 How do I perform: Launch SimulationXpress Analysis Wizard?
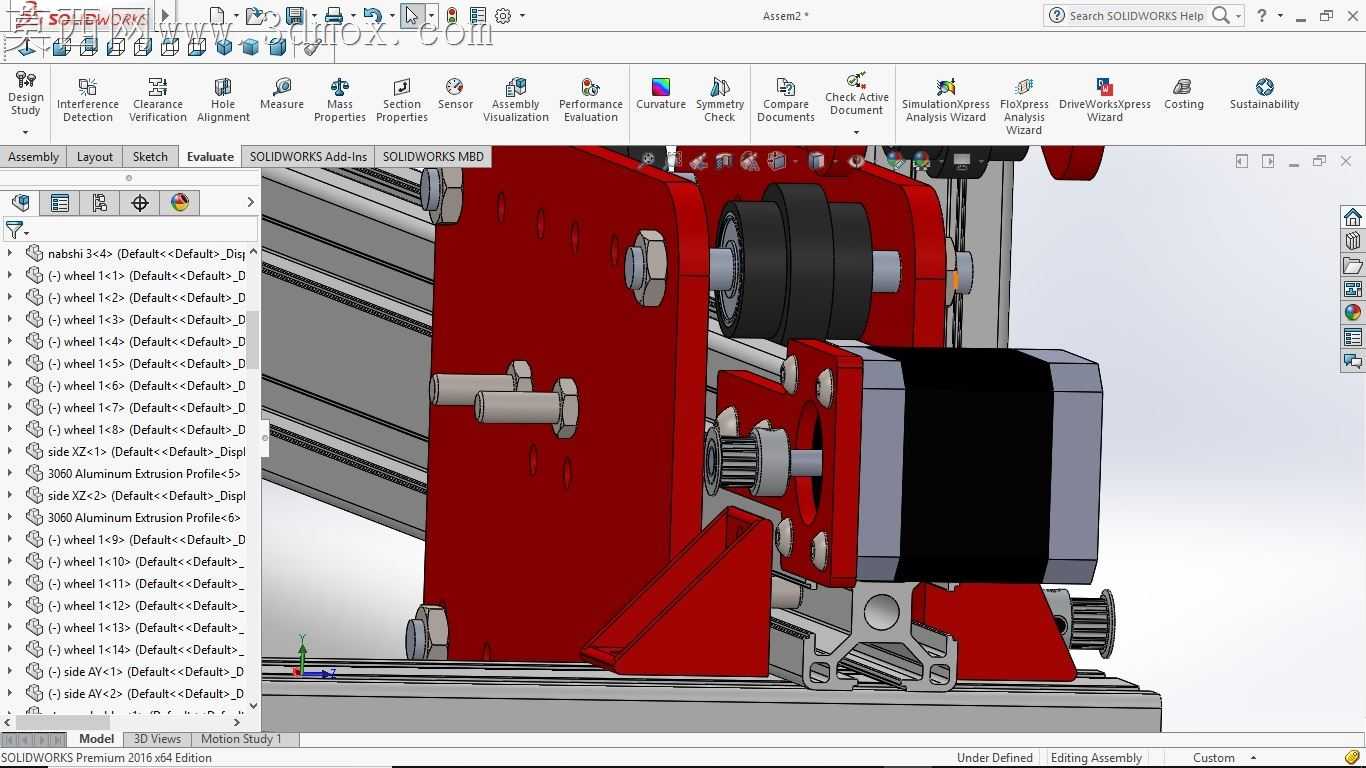click(x=946, y=100)
